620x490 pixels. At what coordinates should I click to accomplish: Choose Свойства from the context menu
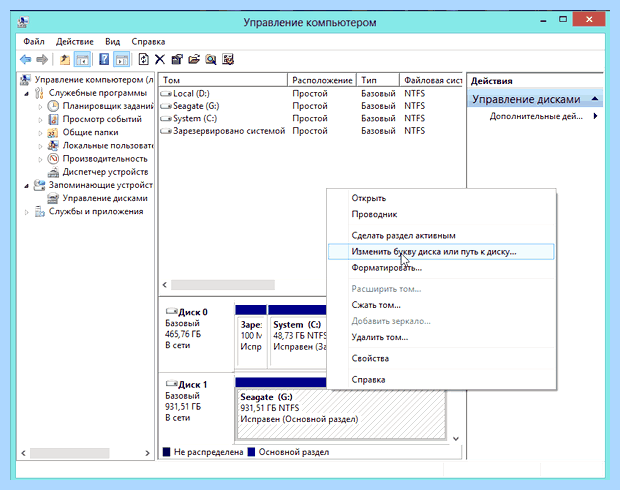[441, 358]
